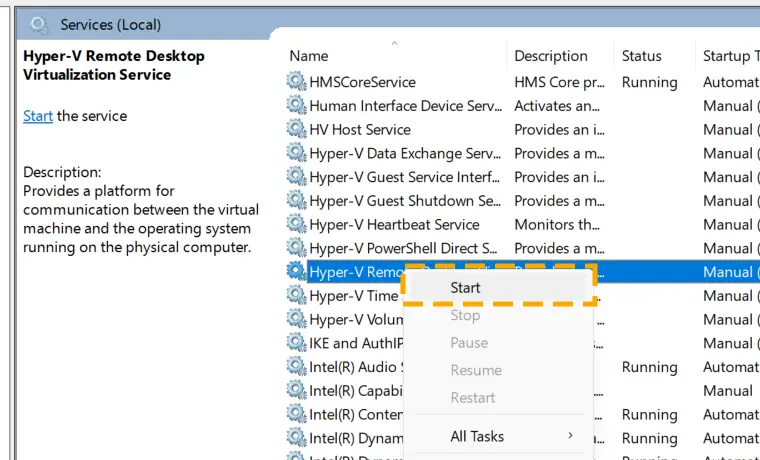Click the Hyper-V Data Exchange Service gear icon
The width and height of the screenshot is (760, 460).
click(x=296, y=152)
